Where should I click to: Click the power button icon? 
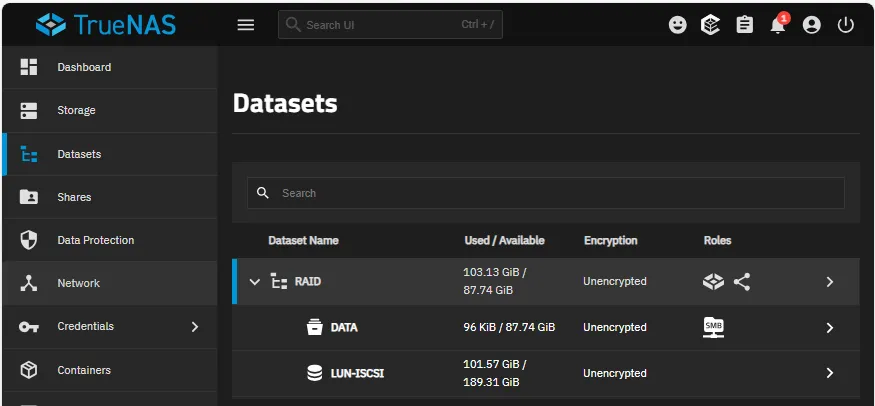click(x=846, y=25)
